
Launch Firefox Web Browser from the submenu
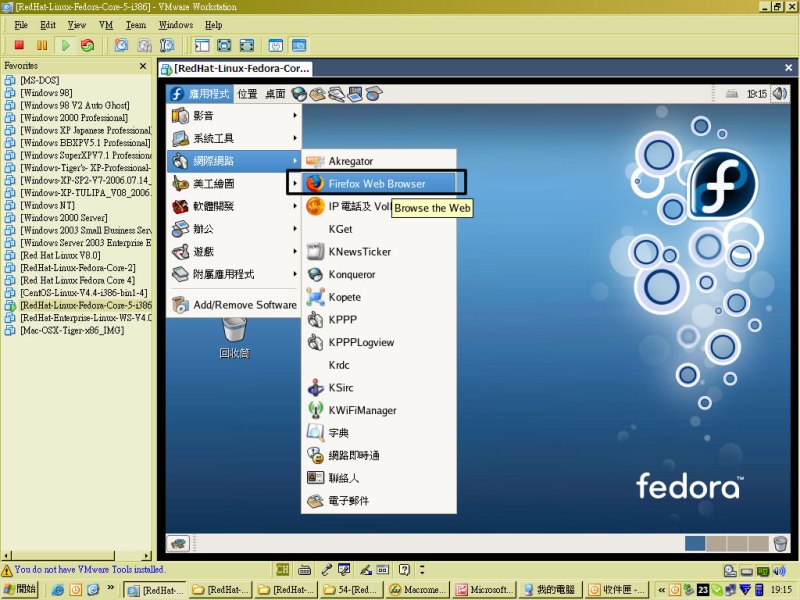point(379,184)
